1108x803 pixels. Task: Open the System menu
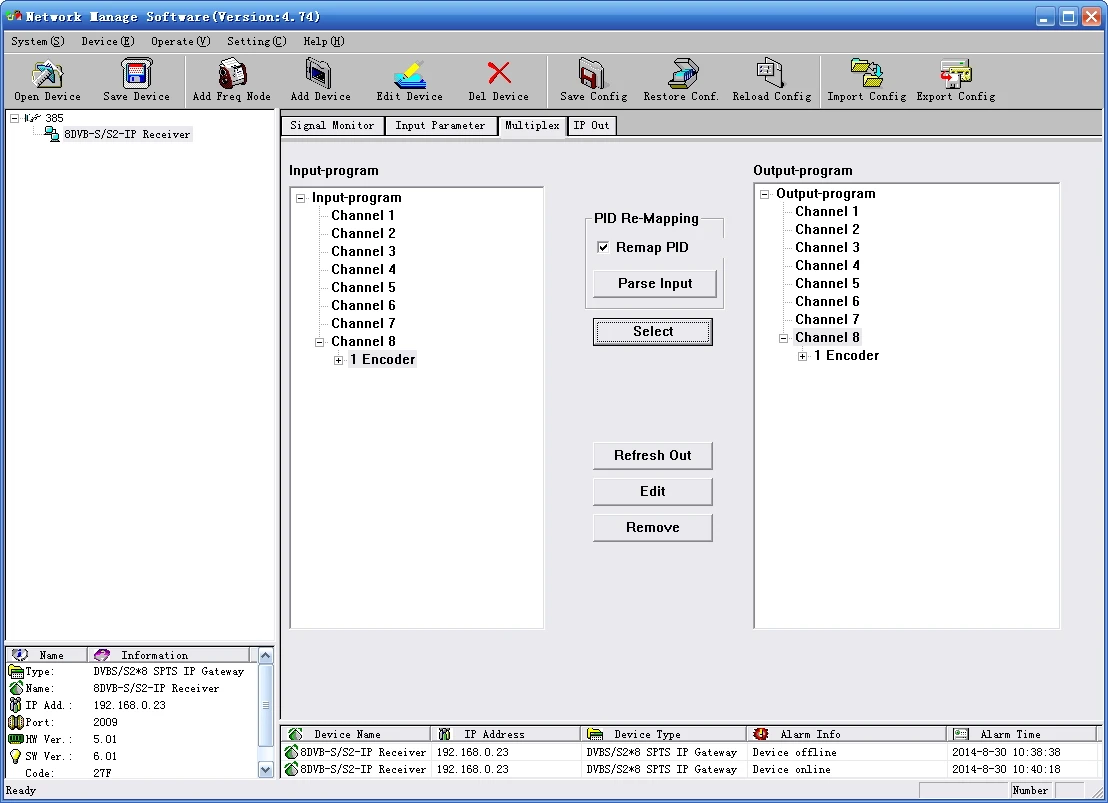pyautogui.click(x=37, y=41)
